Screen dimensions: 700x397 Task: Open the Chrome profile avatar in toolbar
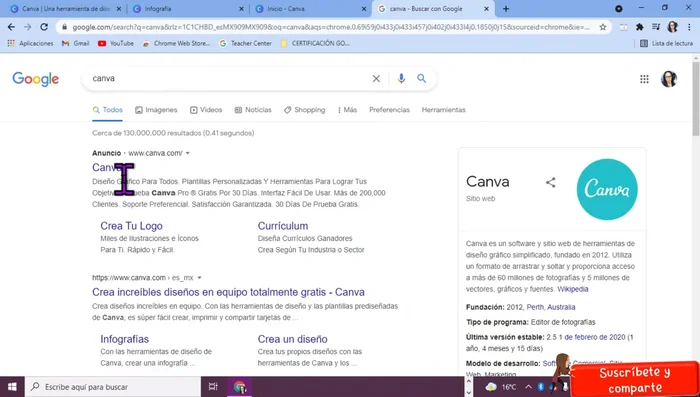[x=672, y=27]
